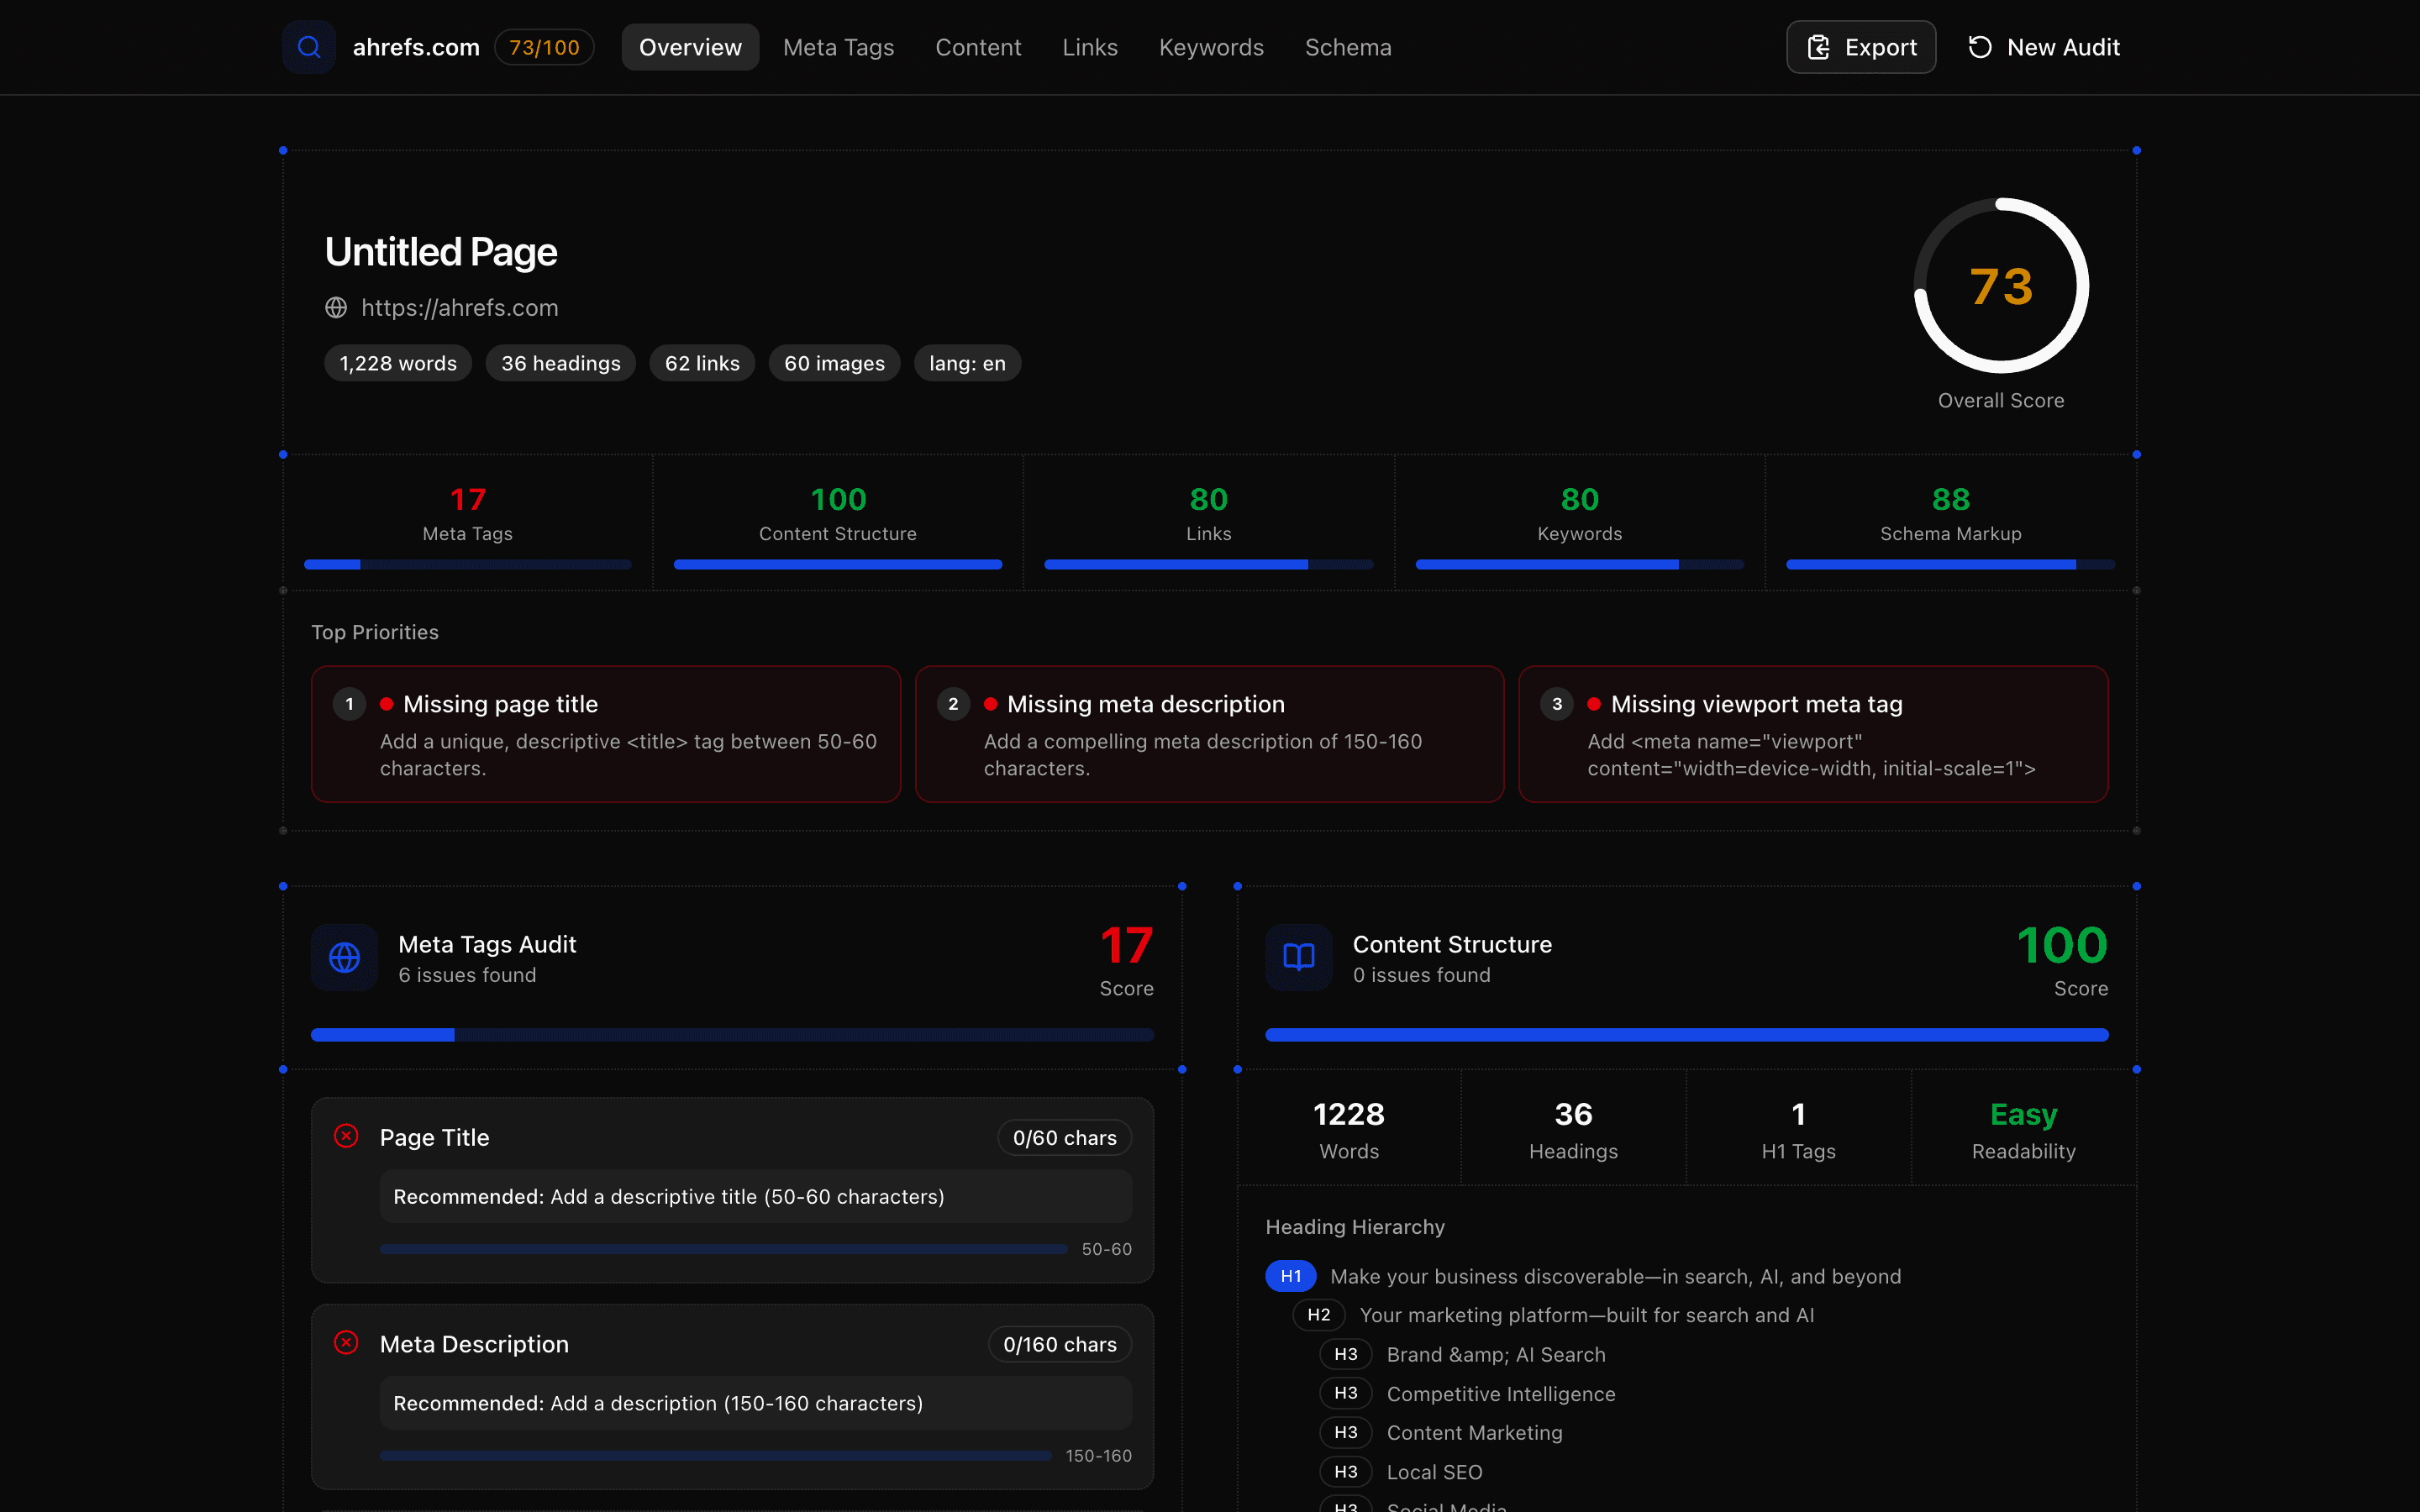Click the Export button
This screenshot has height=1512, width=2420.
[1860, 46]
